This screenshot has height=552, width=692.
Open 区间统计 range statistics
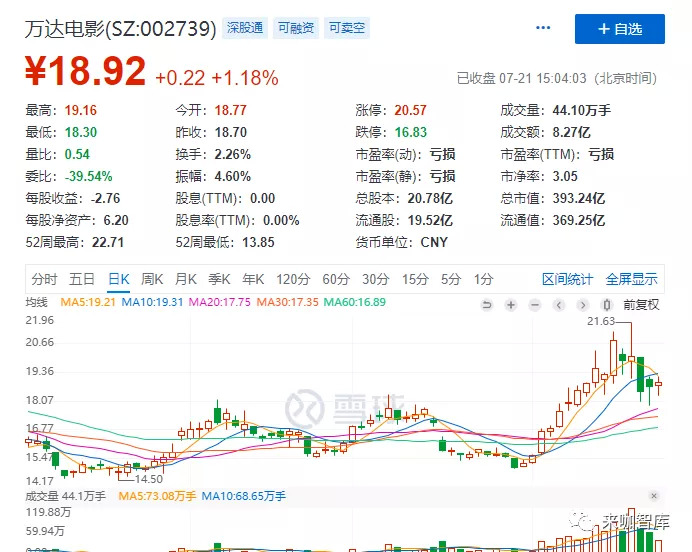point(568,279)
